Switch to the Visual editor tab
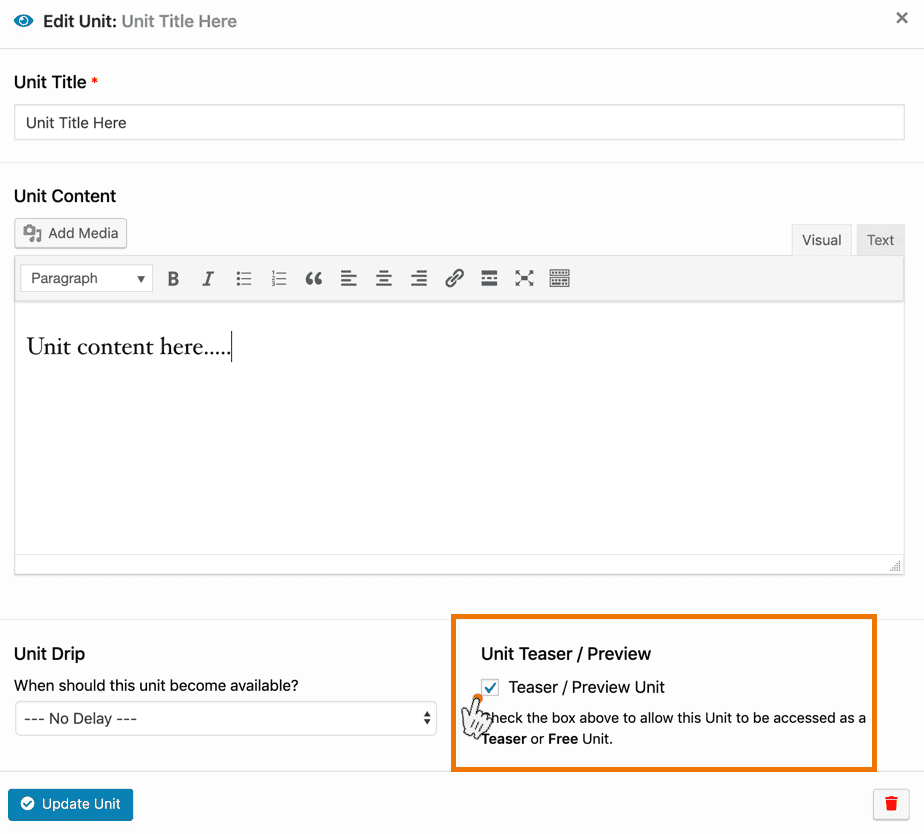The image size is (924, 834). click(x=821, y=240)
